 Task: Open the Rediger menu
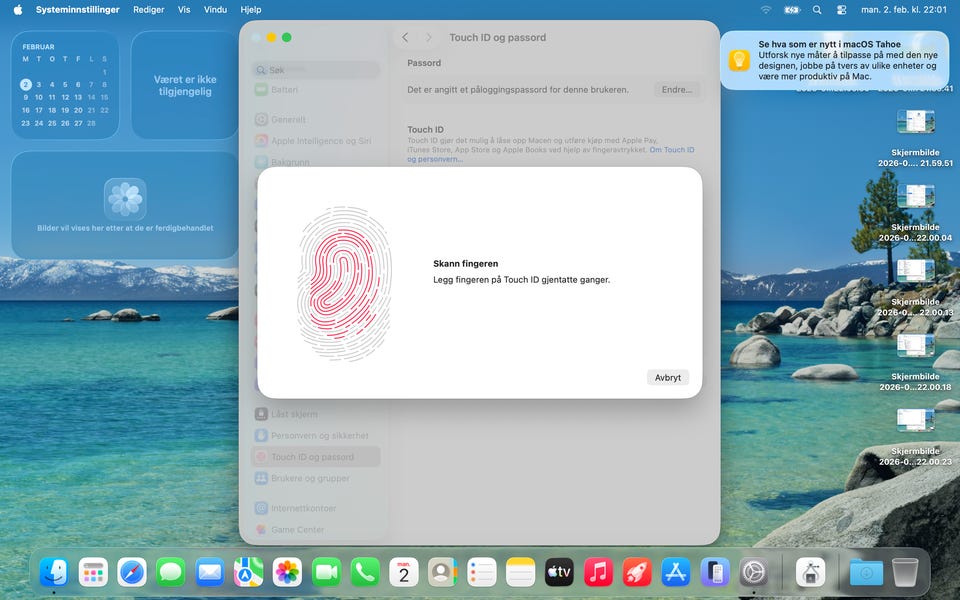[x=148, y=9]
